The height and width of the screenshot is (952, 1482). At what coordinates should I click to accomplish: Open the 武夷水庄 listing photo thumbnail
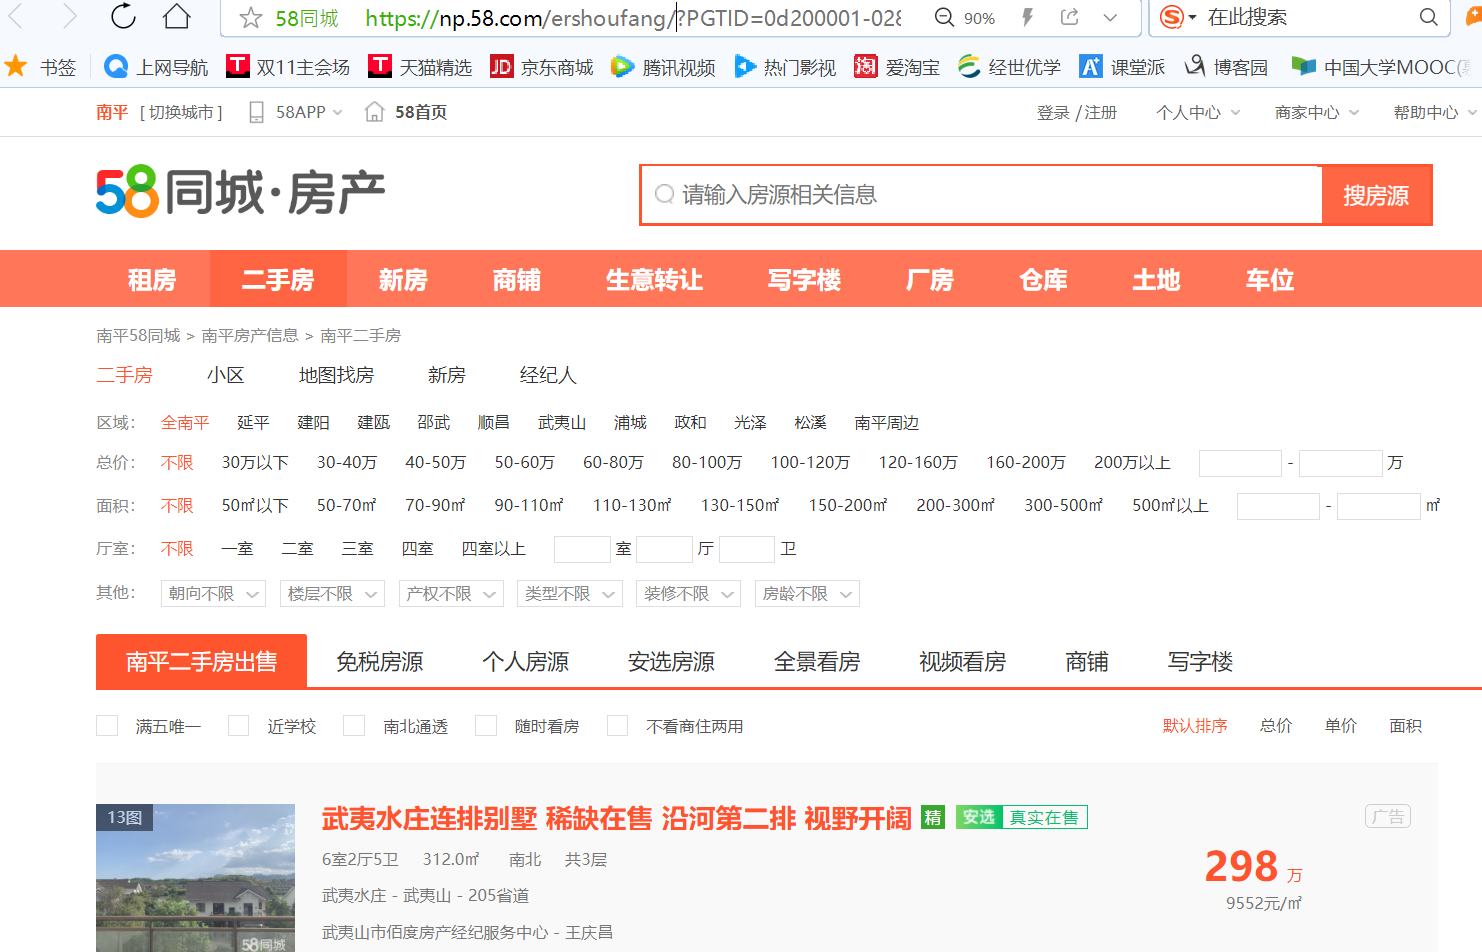[195, 878]
